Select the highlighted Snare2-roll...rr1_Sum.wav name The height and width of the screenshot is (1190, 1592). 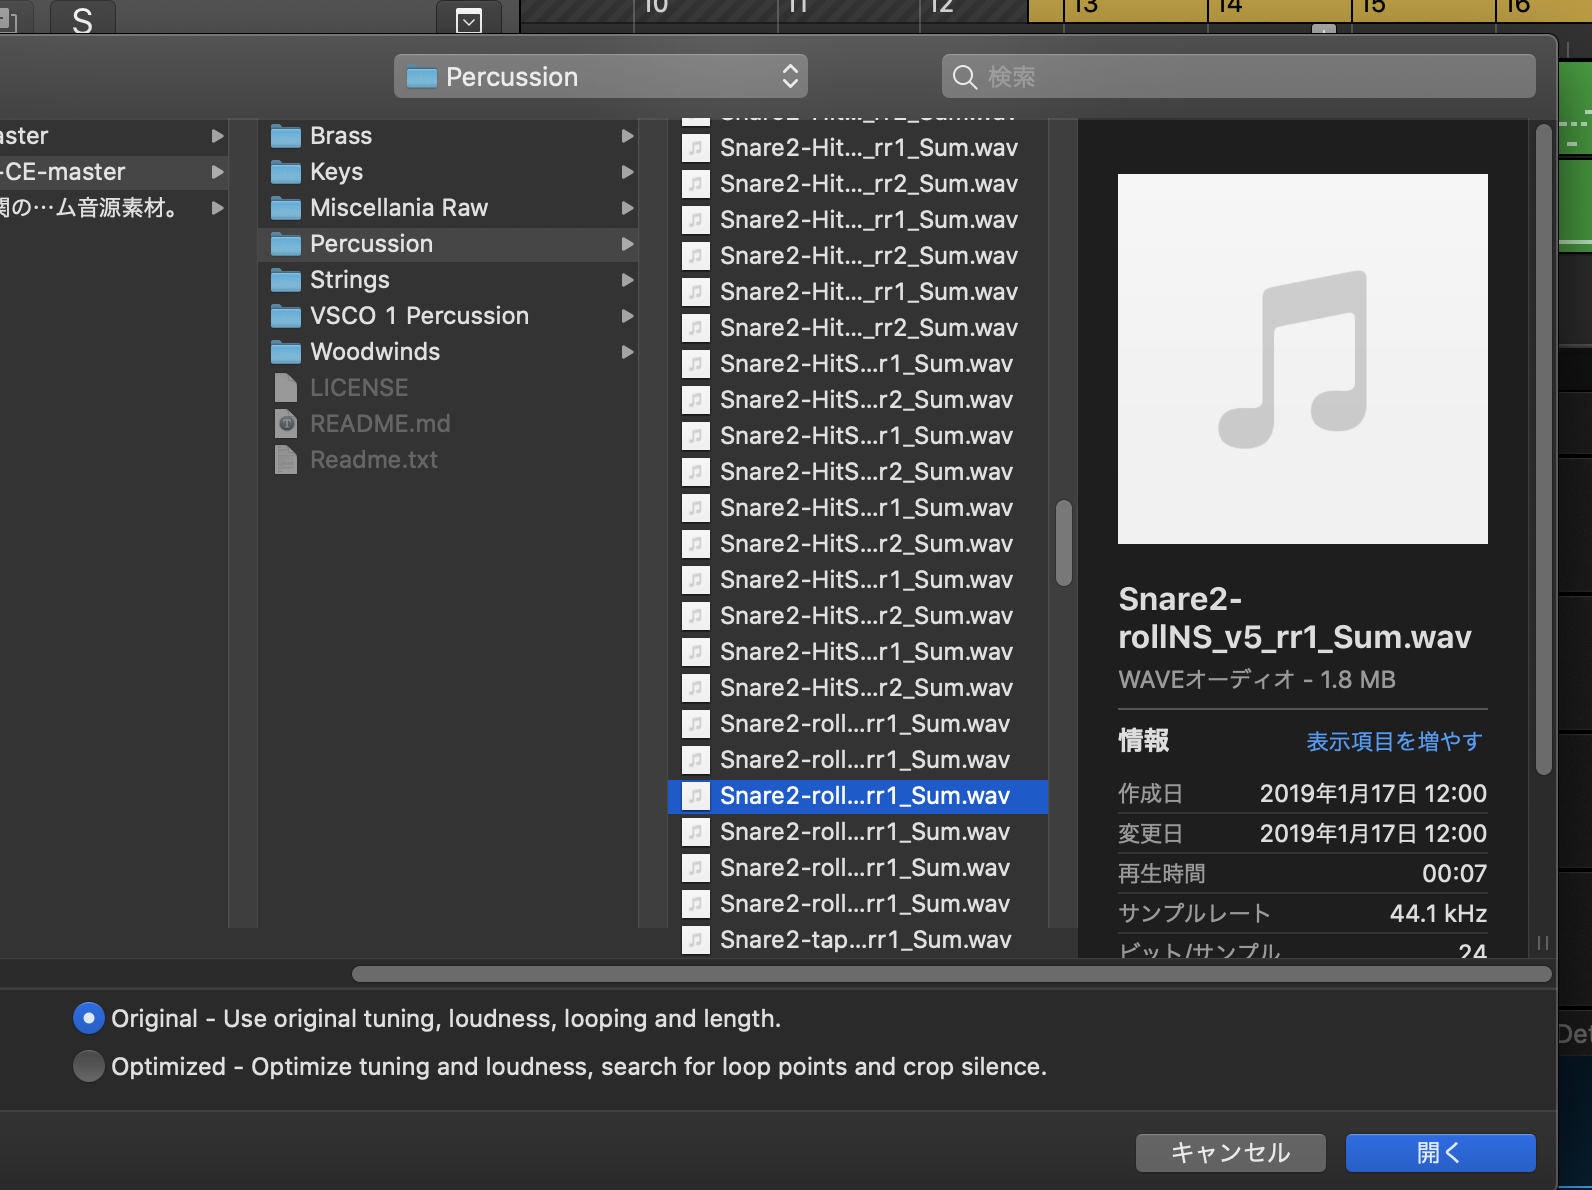click(x=865, y=796)
